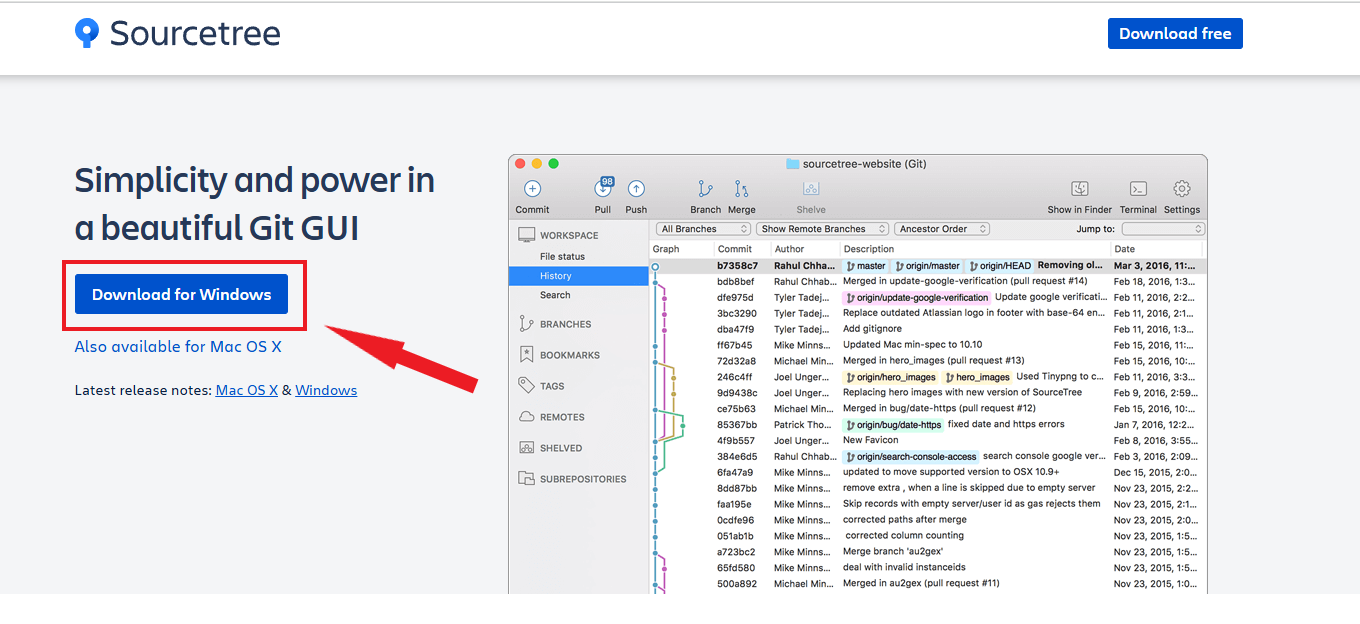Click the hero_images local branch label
The height and width of the screenshot is (624, 1360).
point(977,377)
